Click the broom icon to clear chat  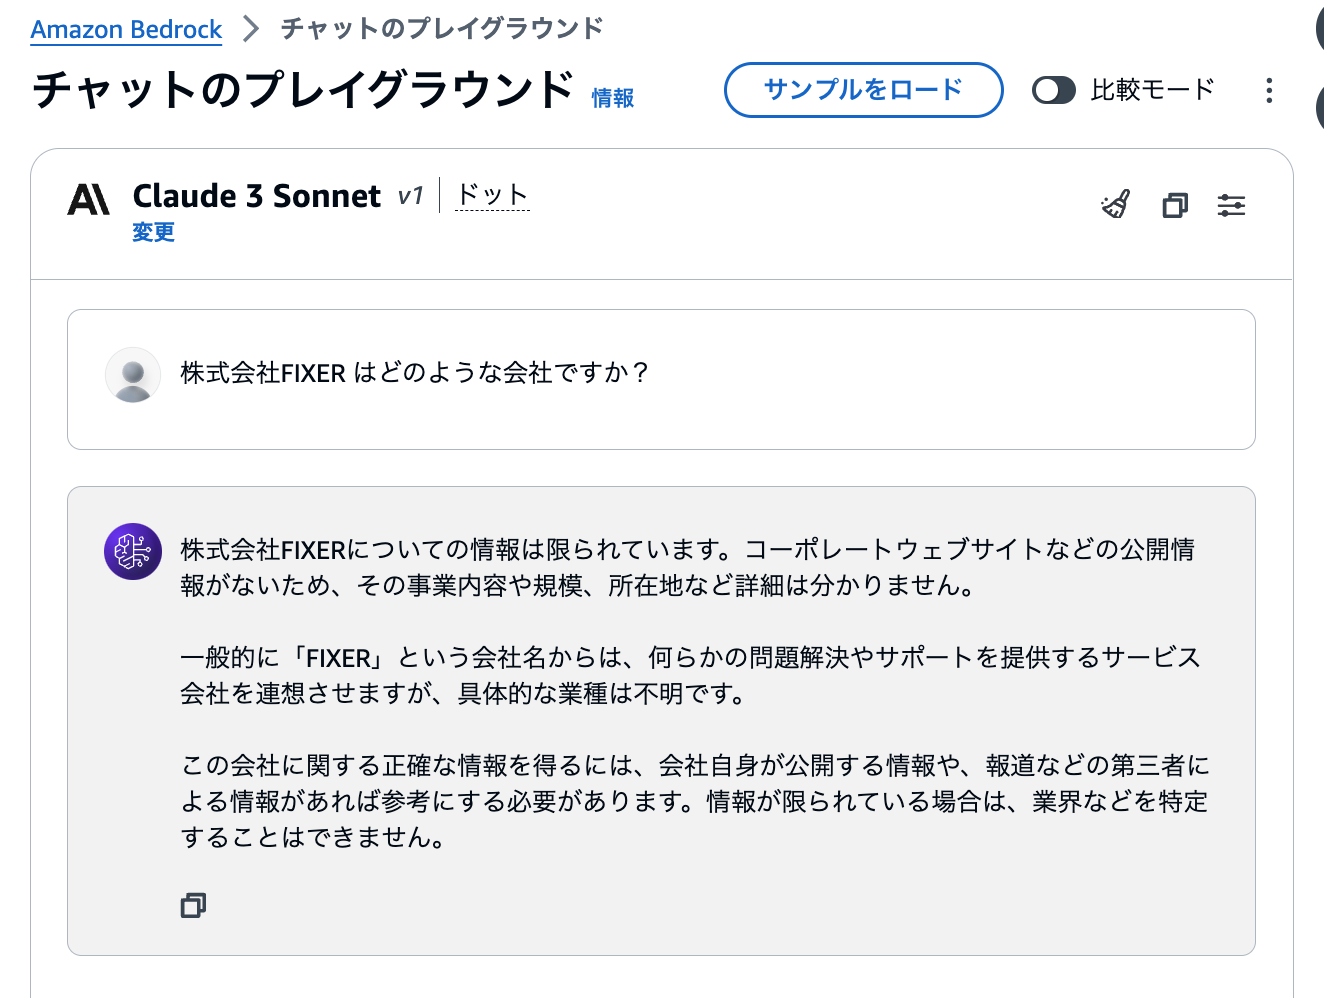pyautogui.click(x=1116, y=205)
